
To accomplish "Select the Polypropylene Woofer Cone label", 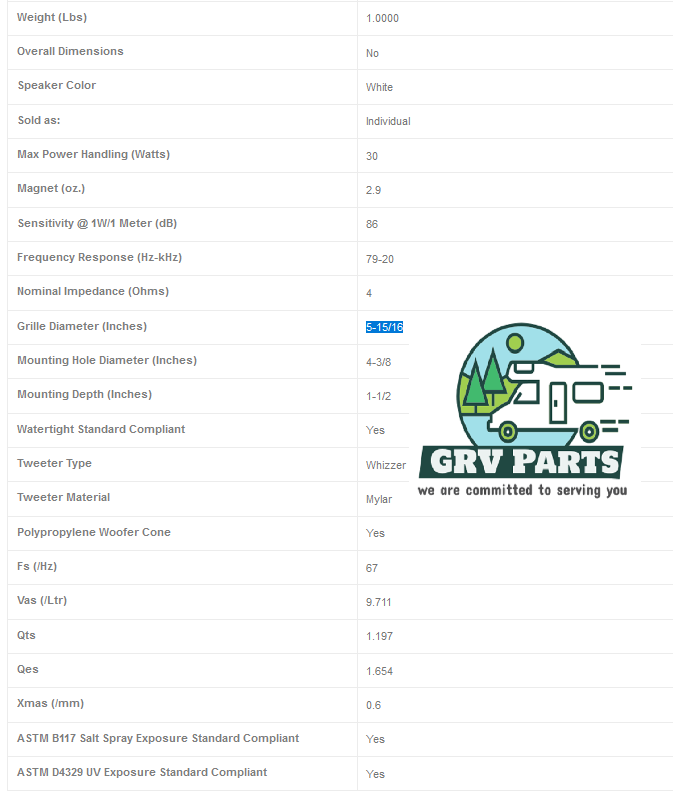I will click(94, 532).
